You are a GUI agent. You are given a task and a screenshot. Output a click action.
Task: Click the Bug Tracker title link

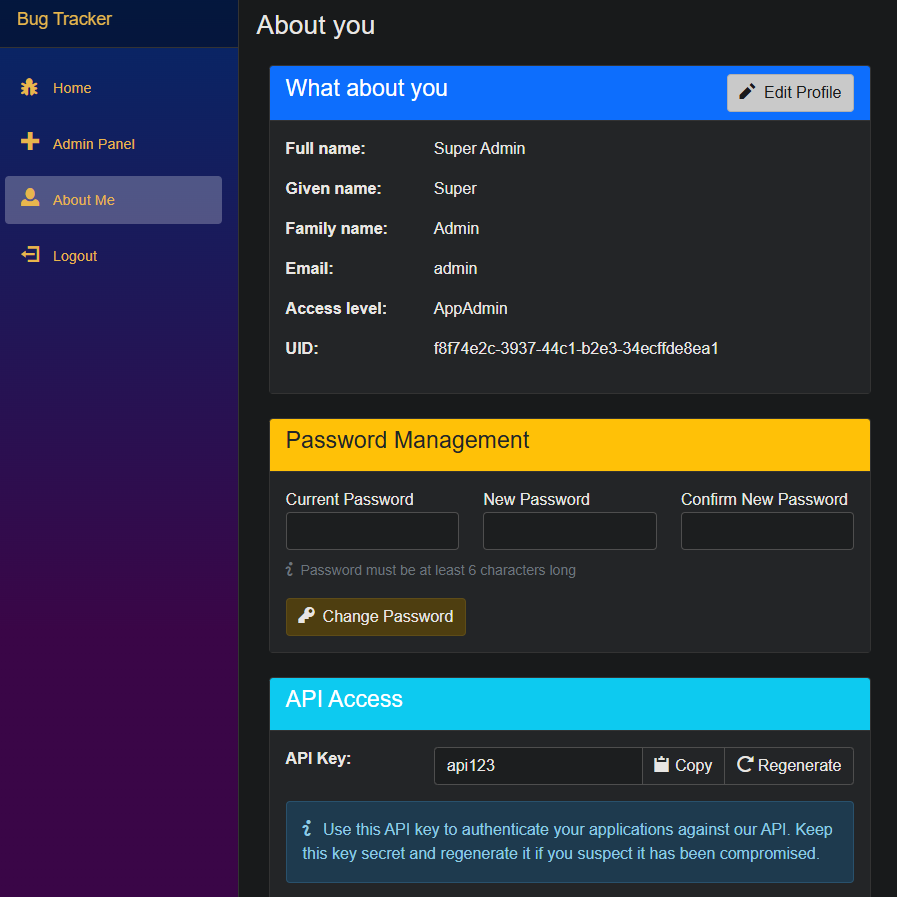pyautogui.click(x=64, y=19)
